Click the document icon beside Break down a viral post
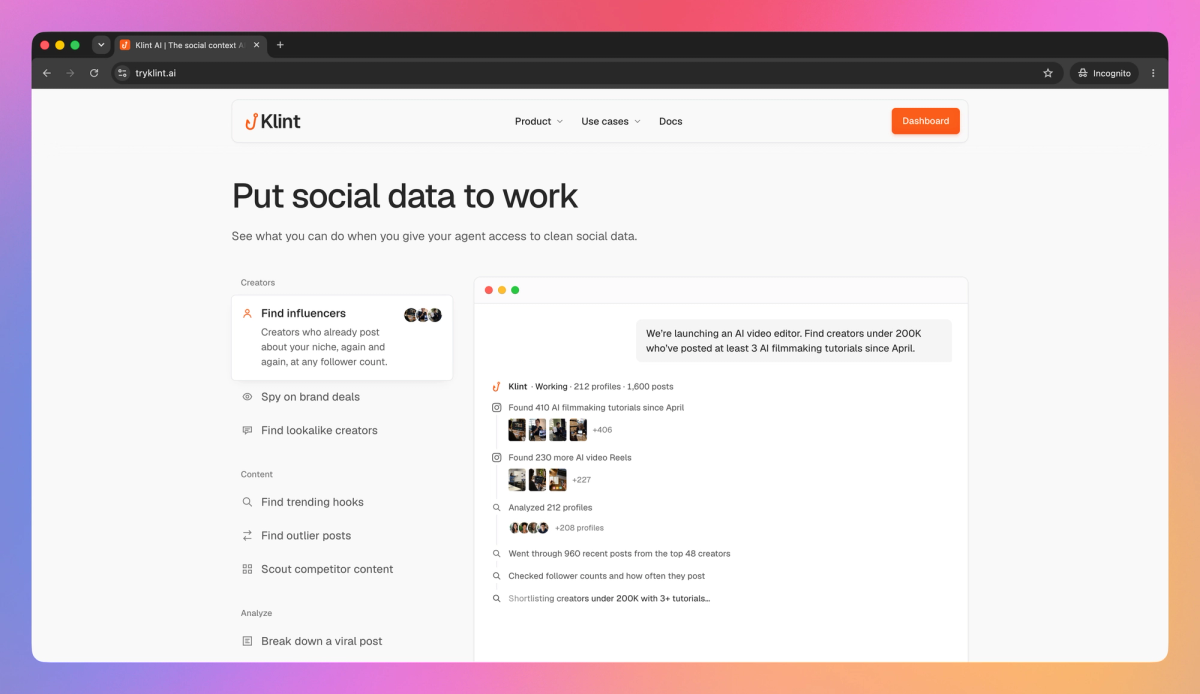This screenshot has width=1200, height=694. click(x=247, y=641)
